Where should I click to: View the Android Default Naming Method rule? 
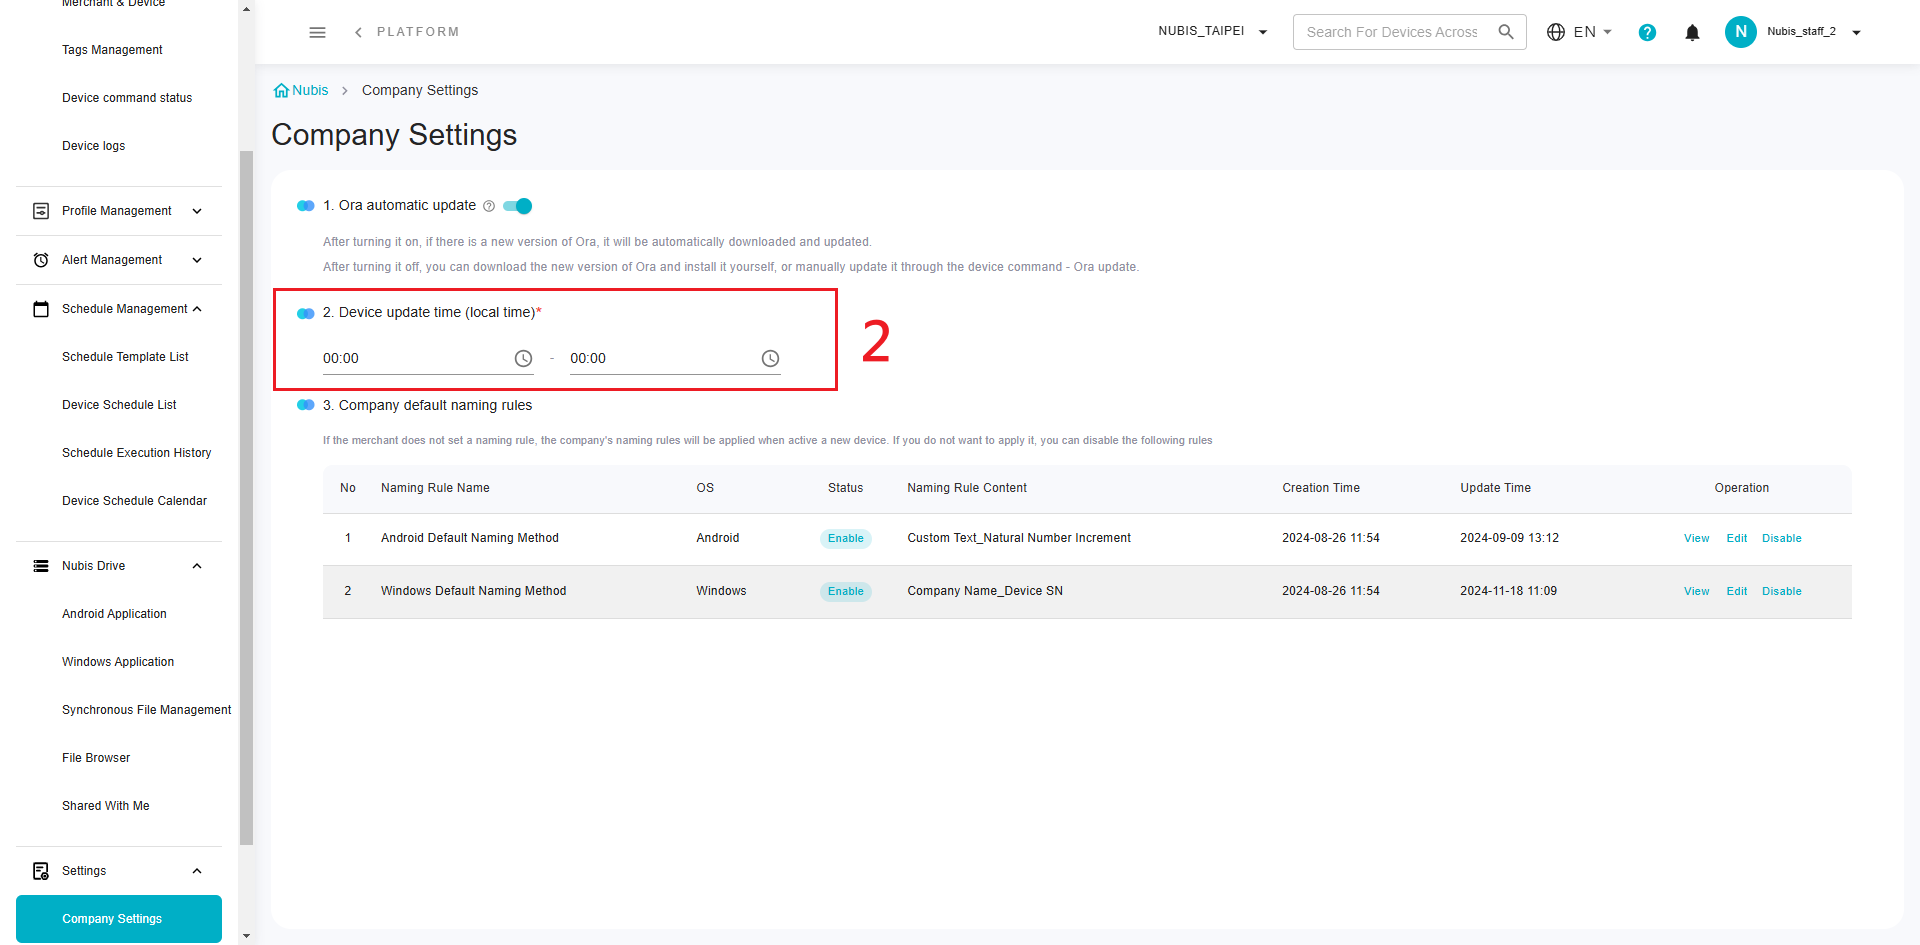tap(1696, 538)
